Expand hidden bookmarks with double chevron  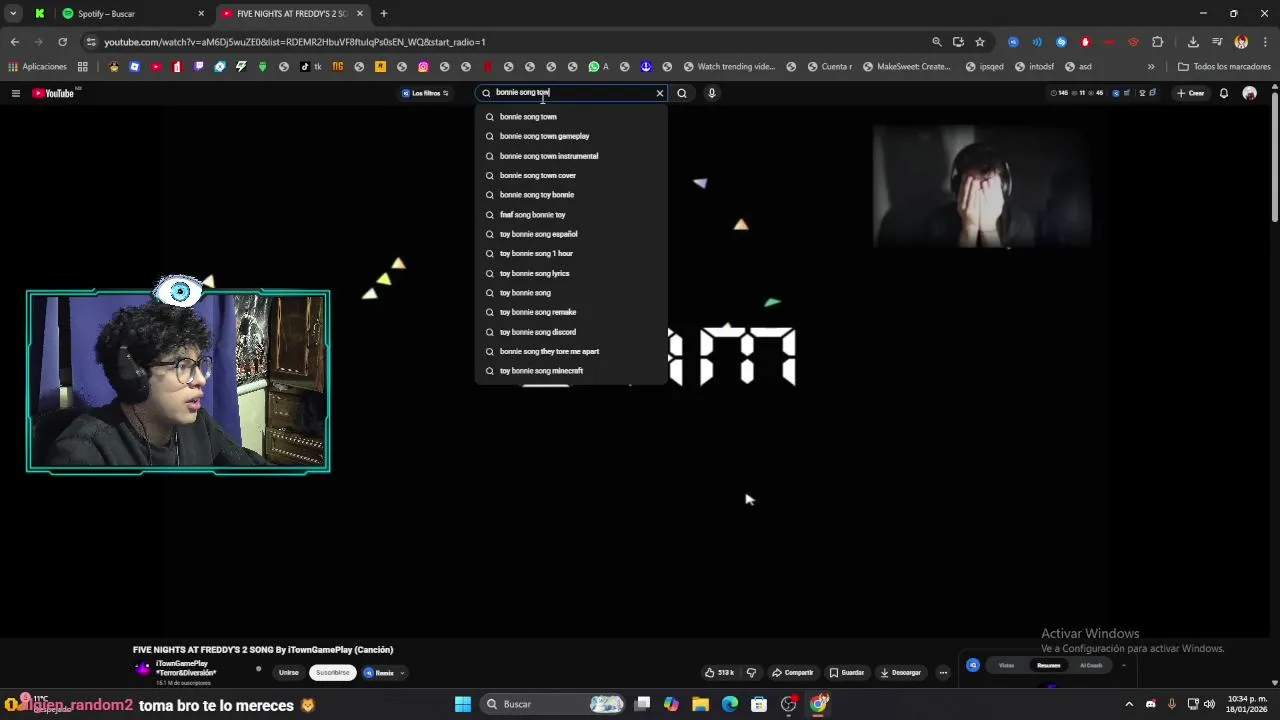coord(1151,67)
